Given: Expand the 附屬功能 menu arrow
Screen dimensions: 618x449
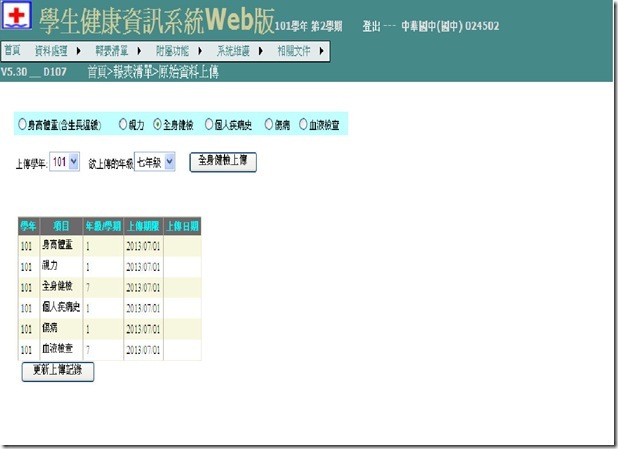Looking at the screenshot, I should [x=200, y=51].
